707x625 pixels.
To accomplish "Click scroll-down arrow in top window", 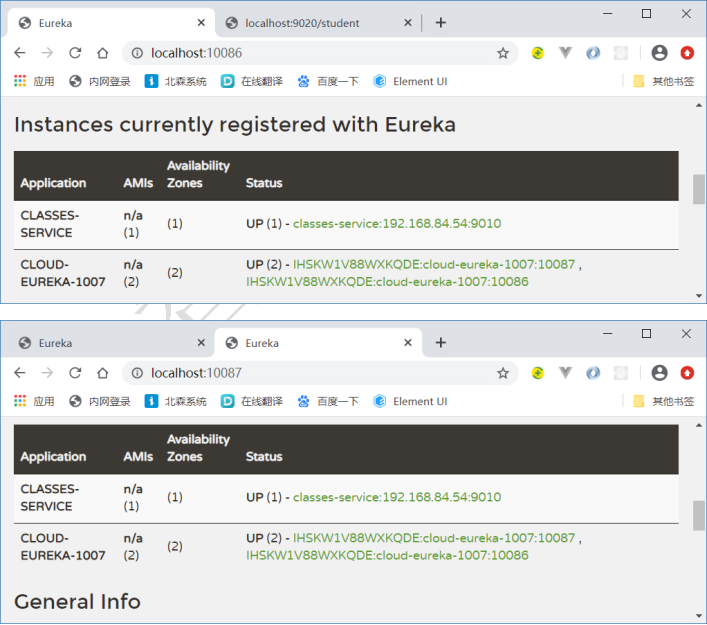I will (x=699, y=296).
